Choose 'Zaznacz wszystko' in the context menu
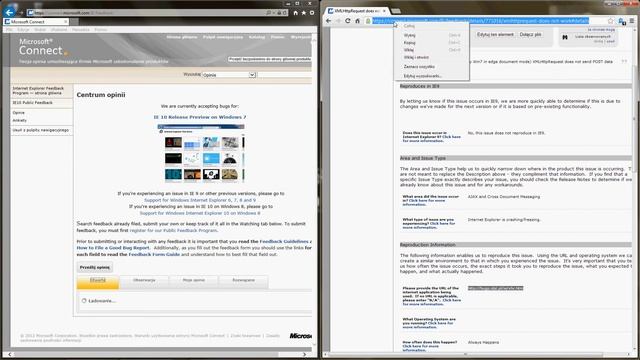 point(431,67)
